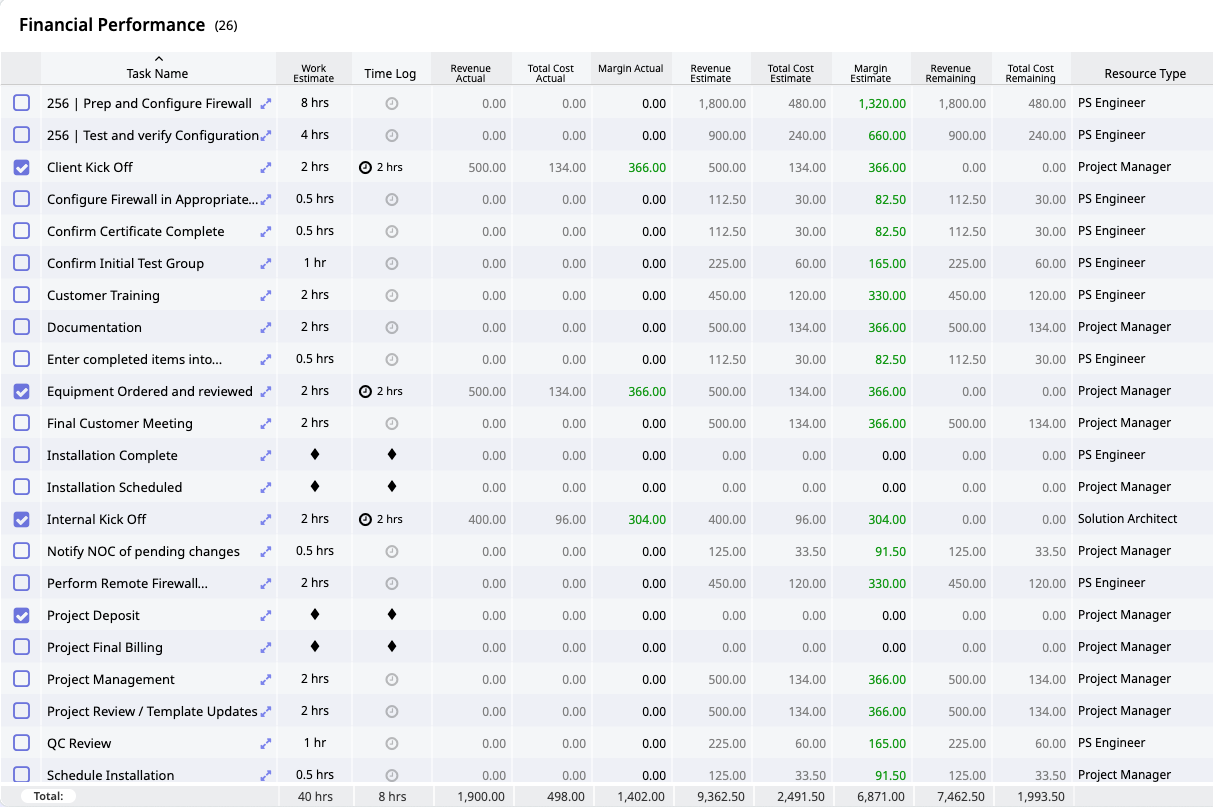
Task: Open expand icon for Prep and Configure Firewall
Action: (x=266, y=104)
